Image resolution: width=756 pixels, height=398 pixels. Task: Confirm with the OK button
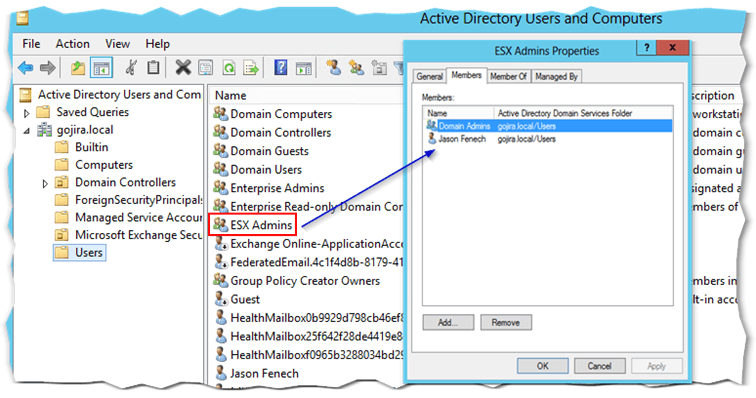[x=542, y=366]
